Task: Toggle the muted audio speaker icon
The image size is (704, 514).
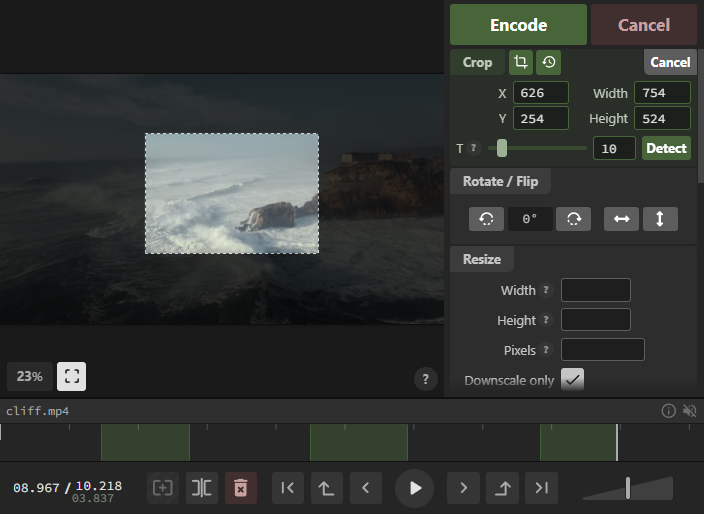Action: point(689,411)
